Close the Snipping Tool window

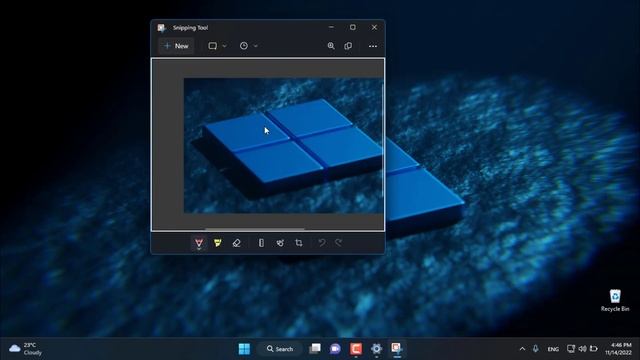tap(374, 27)
